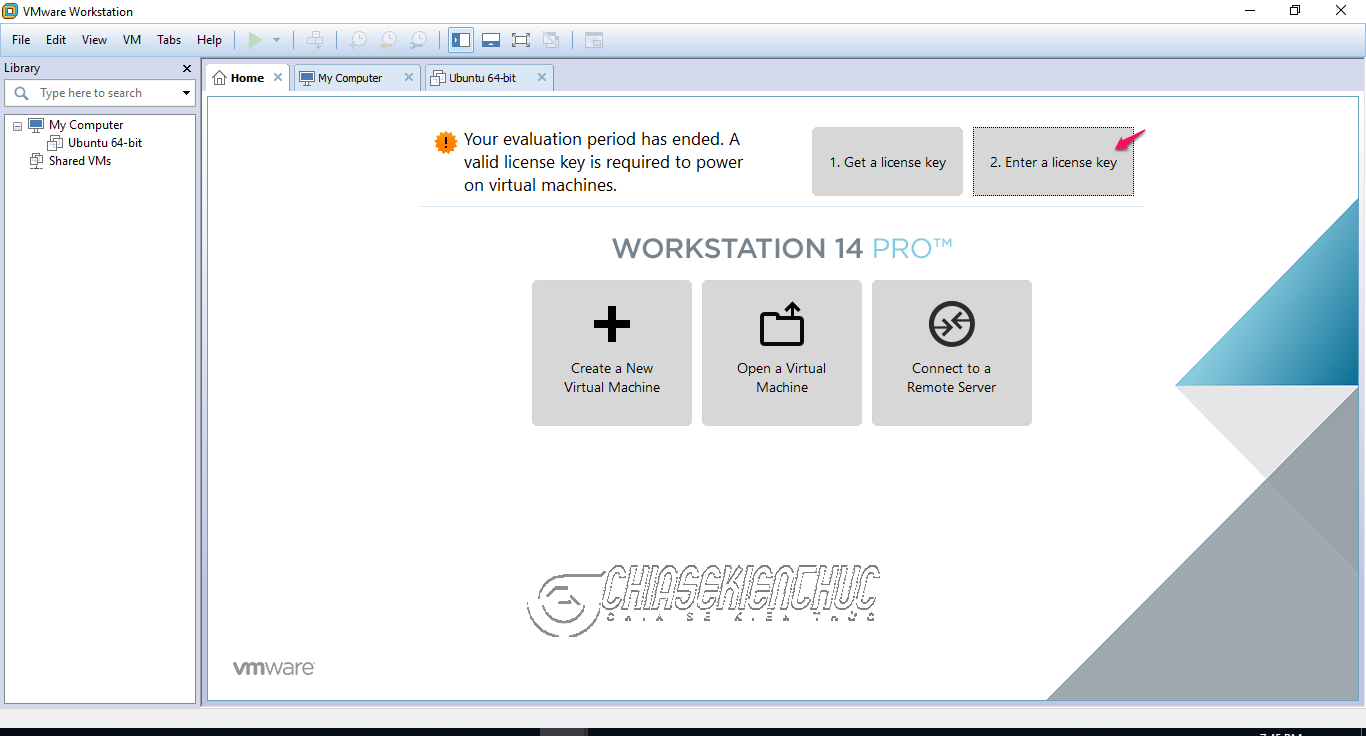Viewport: 1366px width, 736px height.
Task: Click the vmware logo at bottom left
Action: [x=274, y=667]
